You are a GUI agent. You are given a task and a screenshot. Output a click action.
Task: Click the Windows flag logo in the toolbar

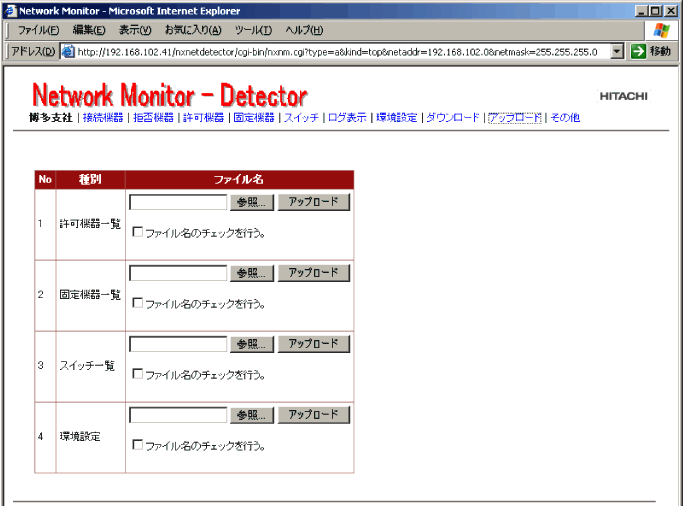[x=662, y=30]
